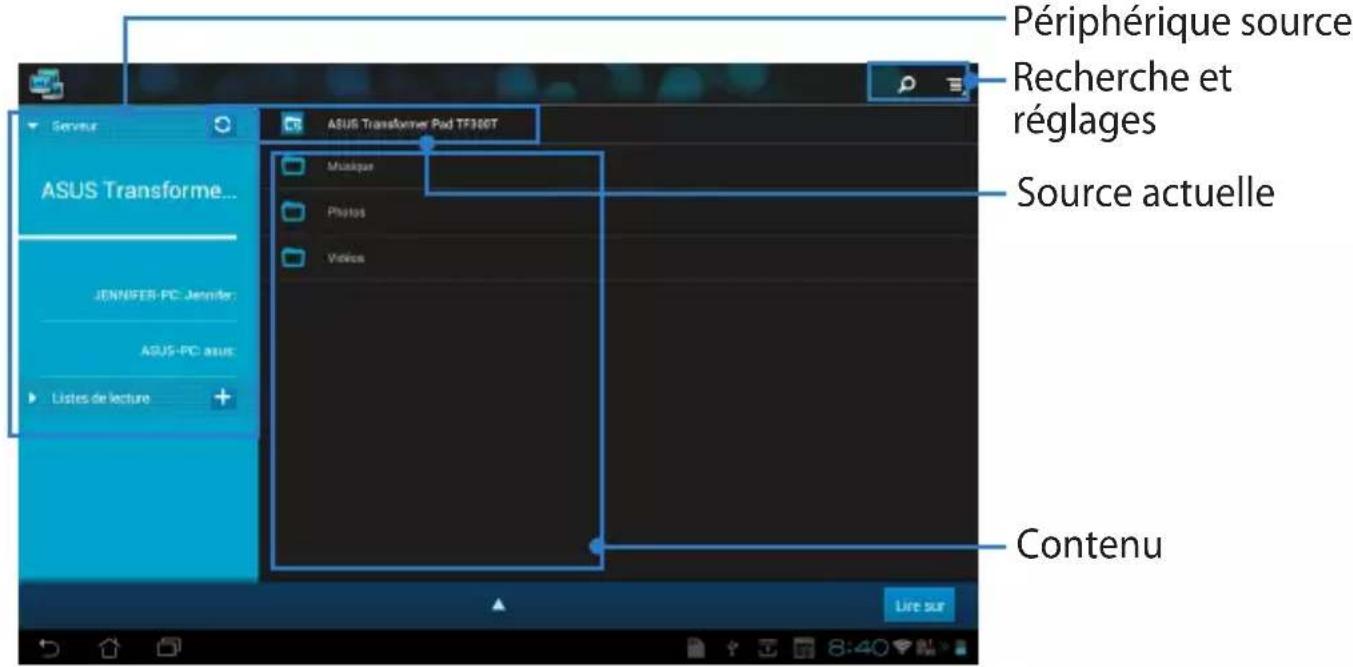Open the Photos folder icon
This screenshot has height=667, width=1353.
pyautogui.click(x=293, y=212)
